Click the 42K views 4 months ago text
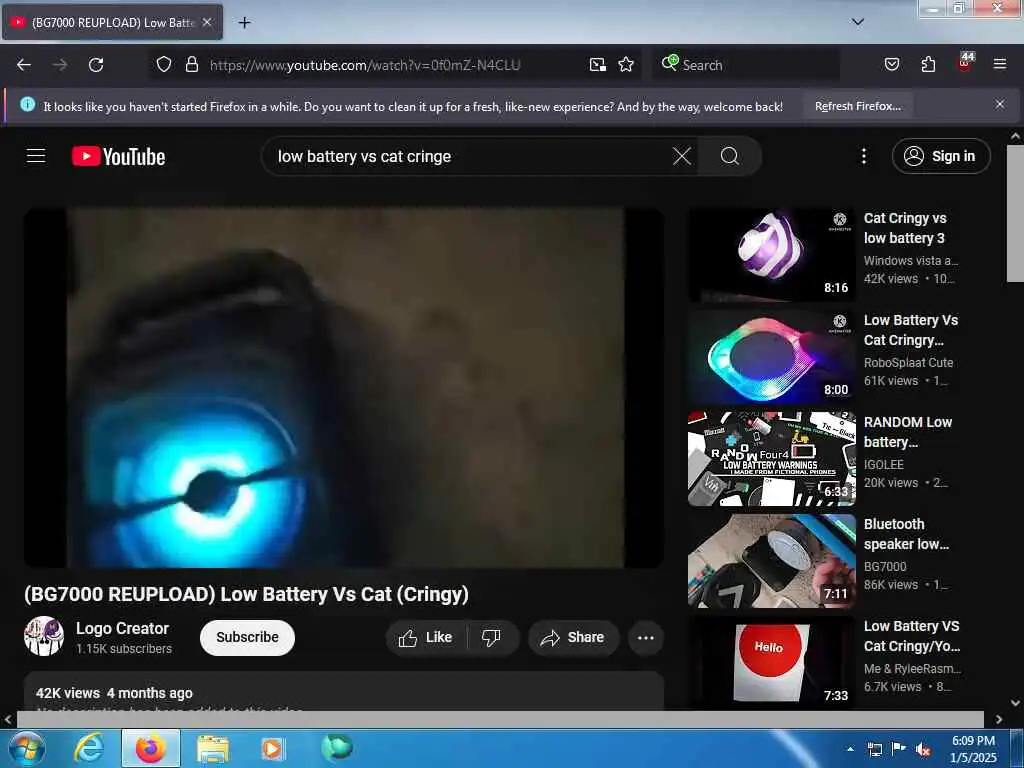Image resolution: width=1024 pixels, height=768 pixels. 114,693
